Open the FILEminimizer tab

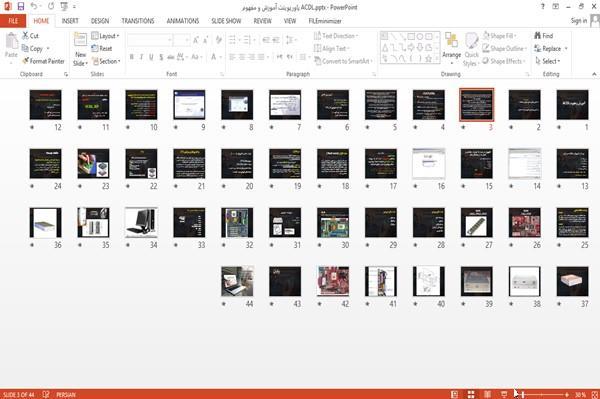tap(325, 21)
